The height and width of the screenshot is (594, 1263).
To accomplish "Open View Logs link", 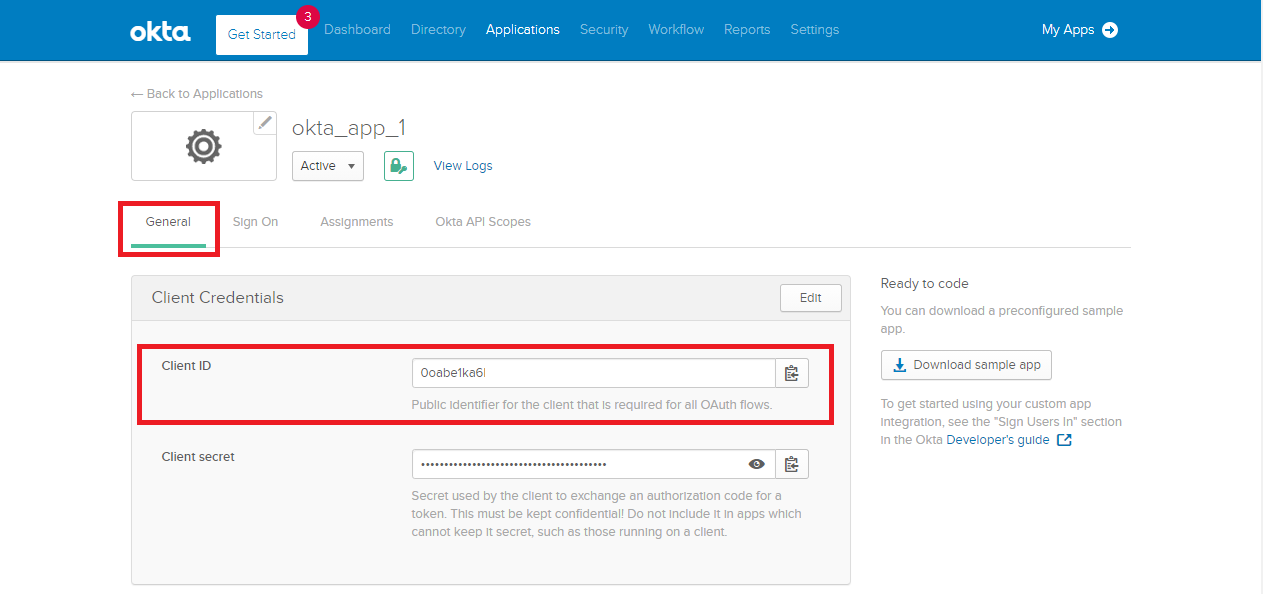I will pos(463,166).
